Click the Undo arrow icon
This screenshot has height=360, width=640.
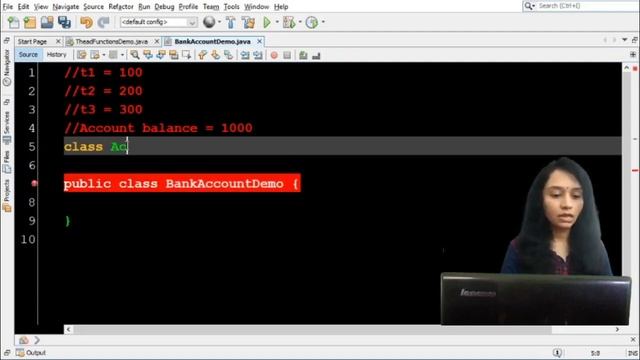[x=86, y=22]
